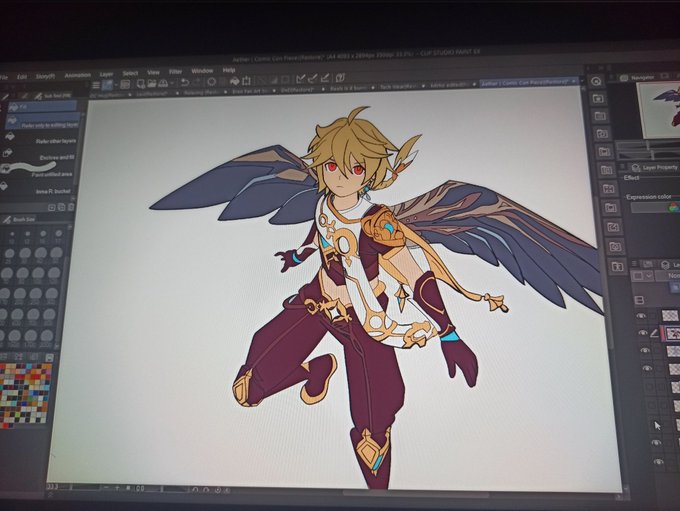Click the book-shaped icon at bottom of material strip
680x511 pixels.
(617, 266)
